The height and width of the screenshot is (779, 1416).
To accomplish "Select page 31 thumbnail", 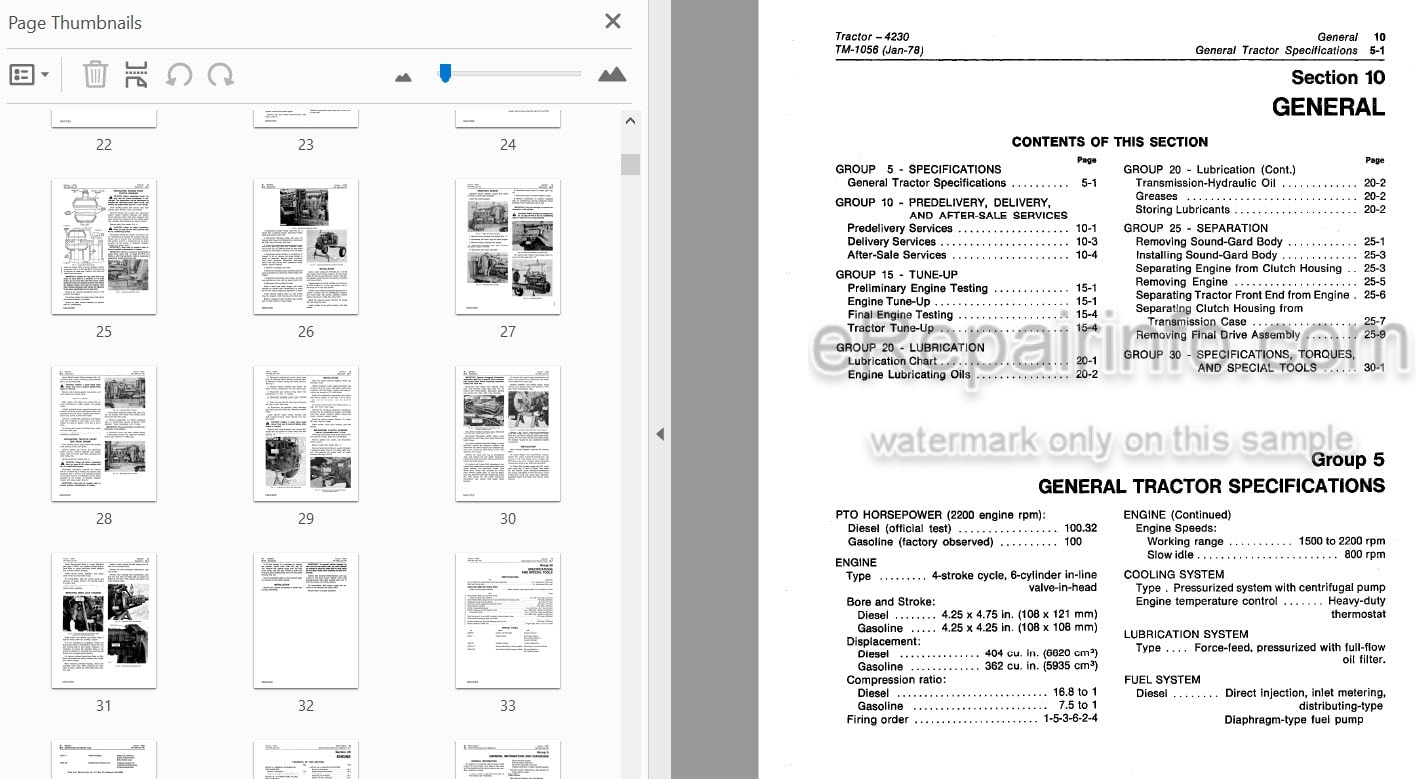I will pyautogui.click(x=104, y=621).
